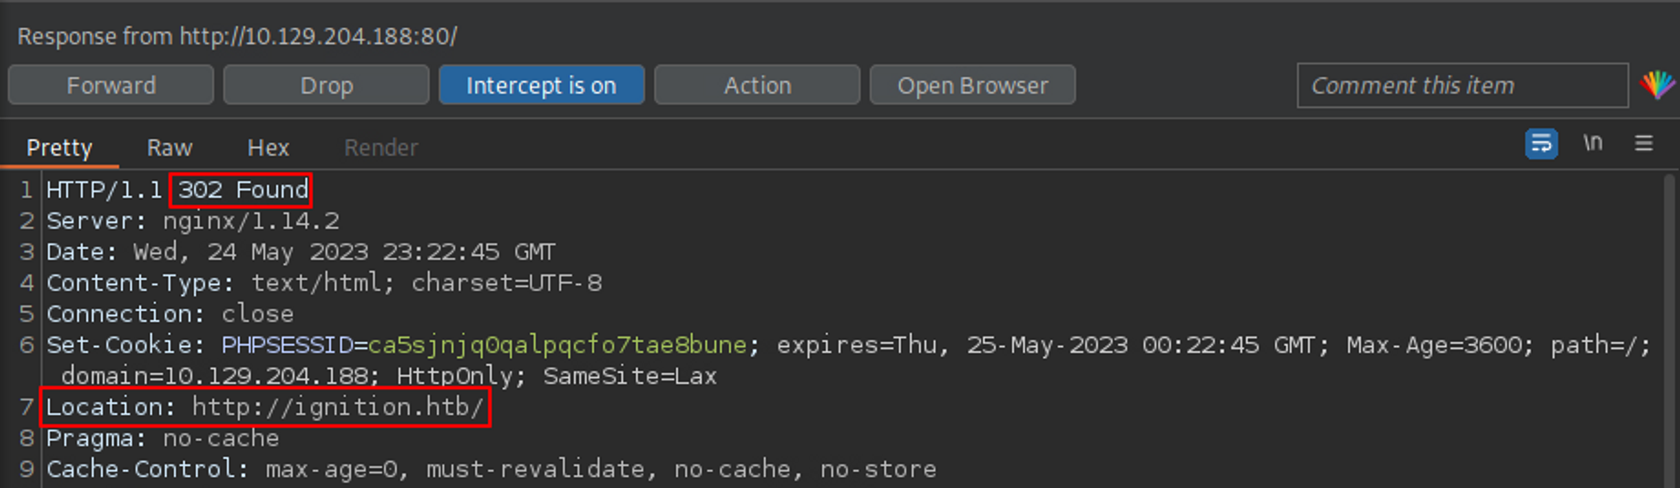
Task: Select the 302 Found status text
Action: 242,189
